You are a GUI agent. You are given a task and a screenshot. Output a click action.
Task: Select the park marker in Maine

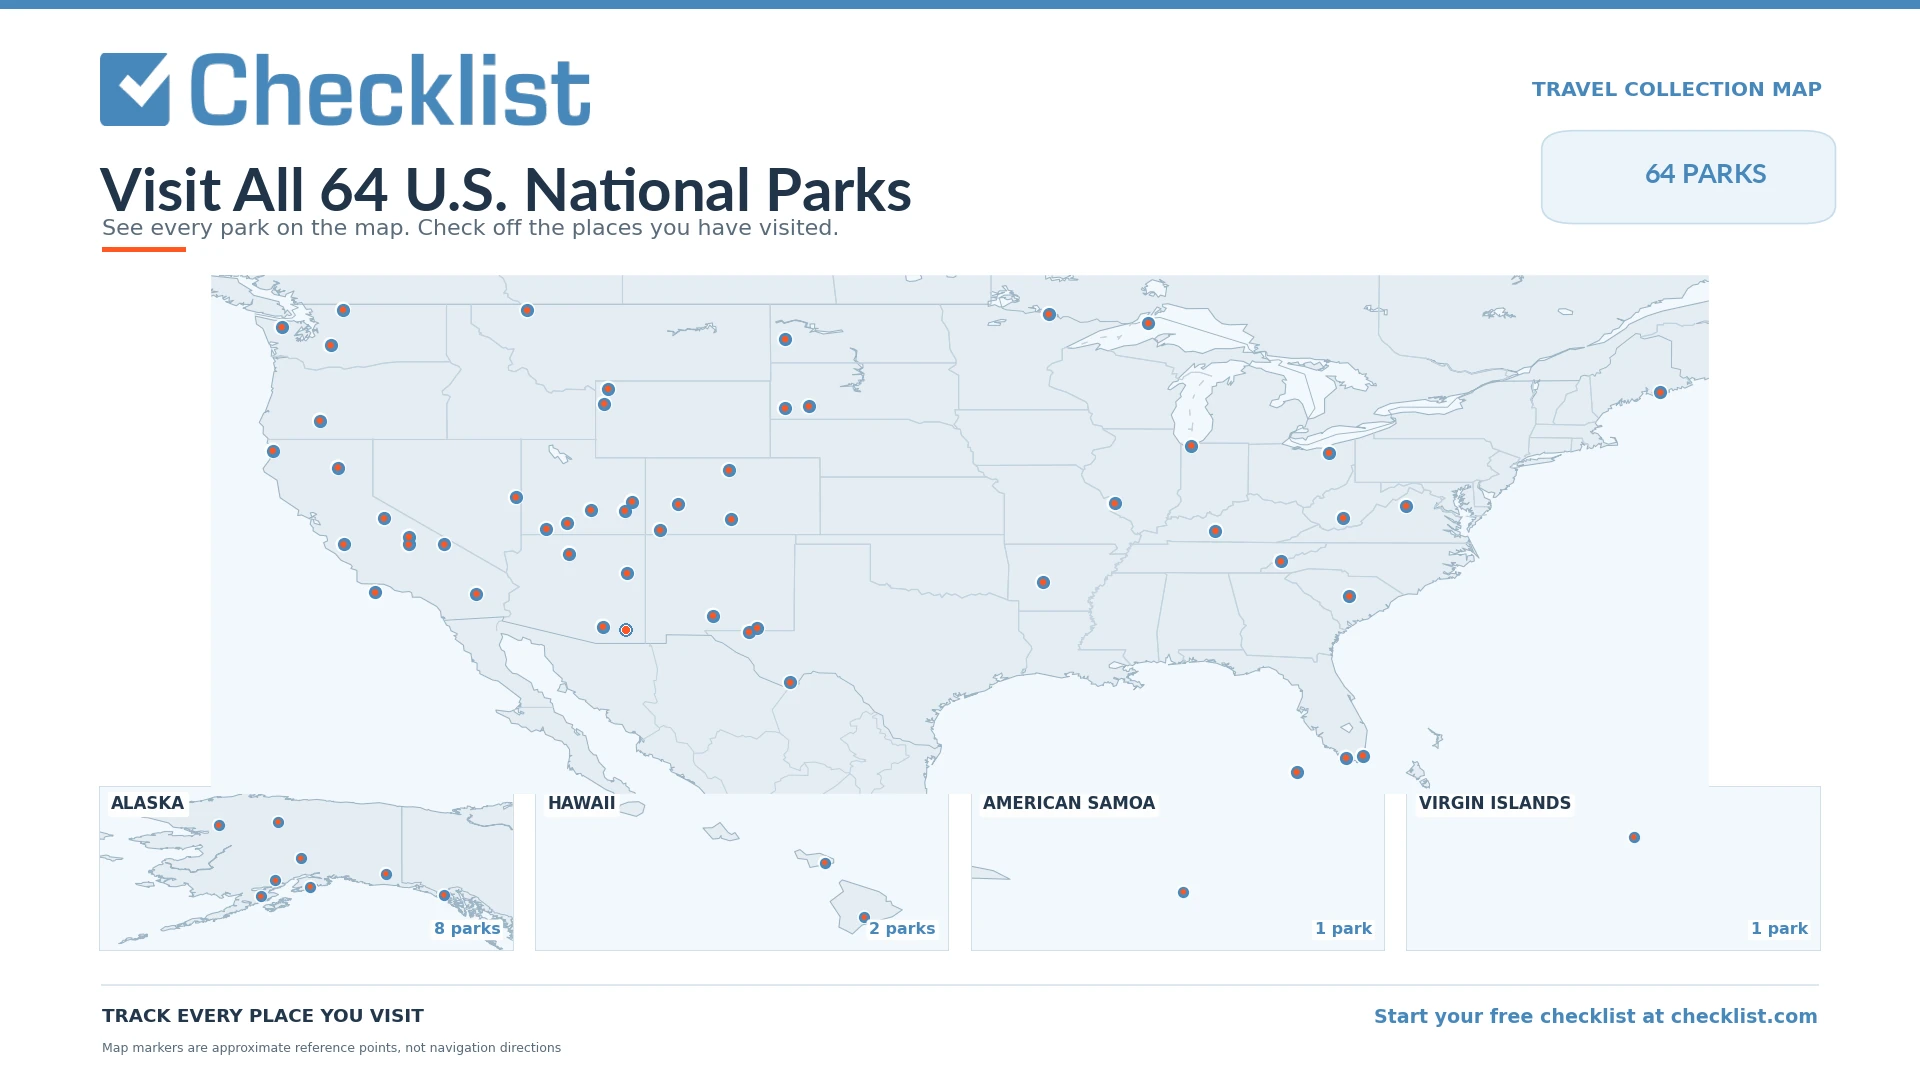1660,392
